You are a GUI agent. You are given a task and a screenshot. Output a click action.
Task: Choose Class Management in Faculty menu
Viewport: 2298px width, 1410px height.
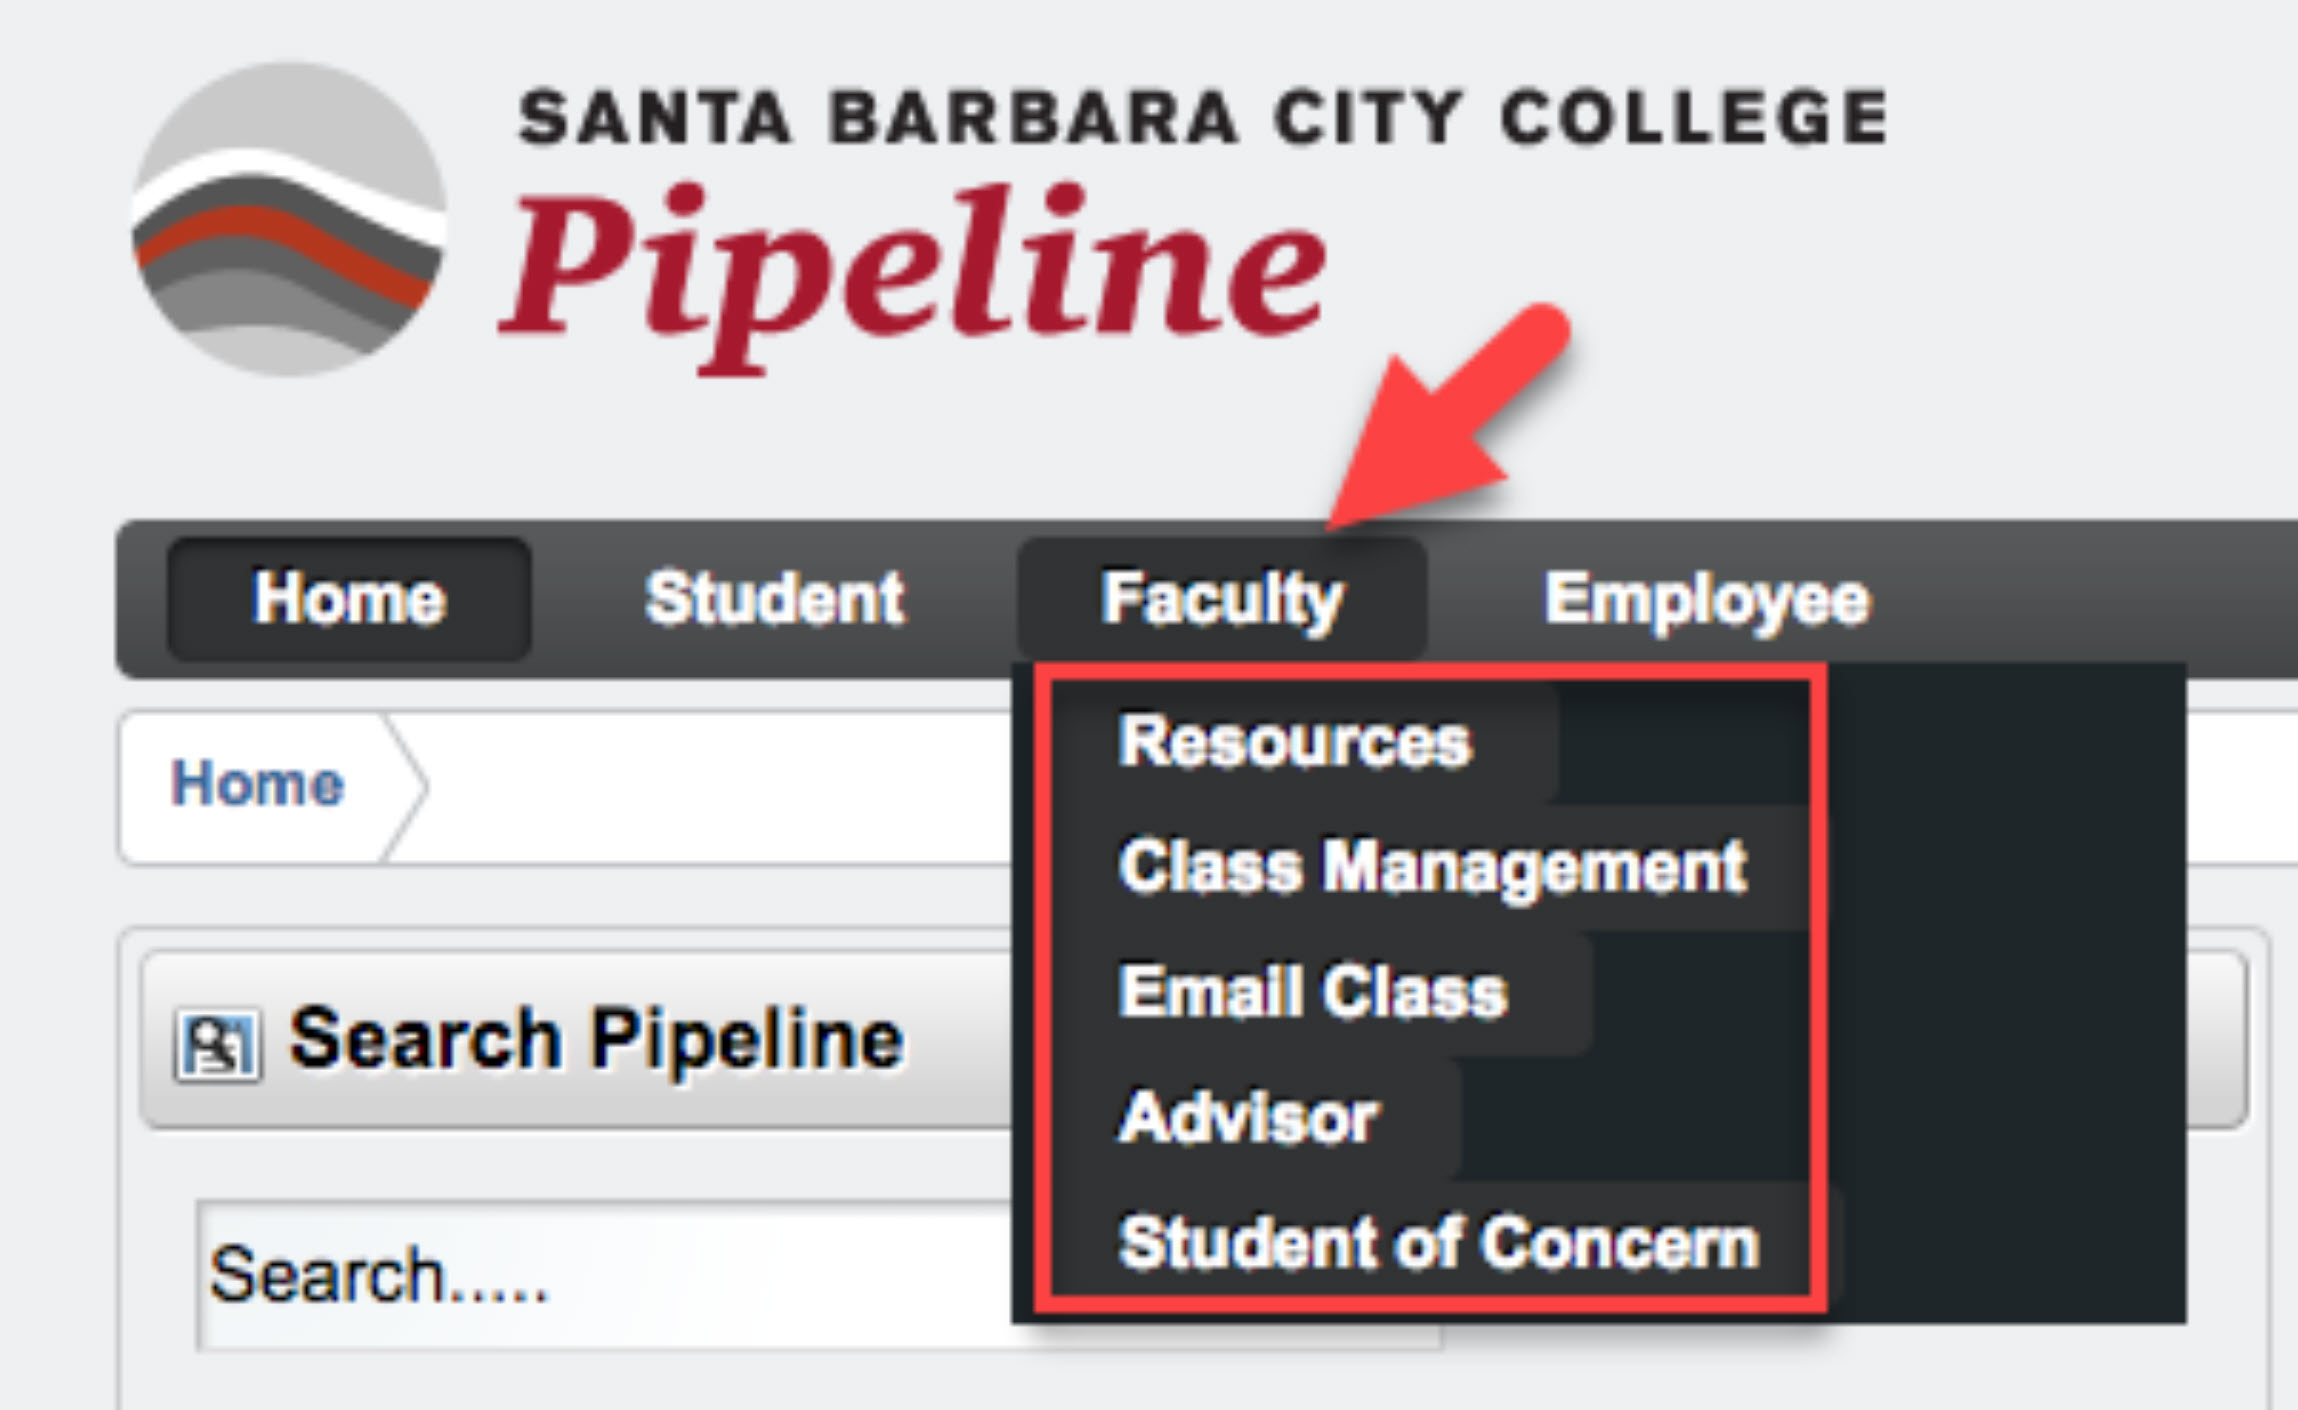pos(1432,866)
